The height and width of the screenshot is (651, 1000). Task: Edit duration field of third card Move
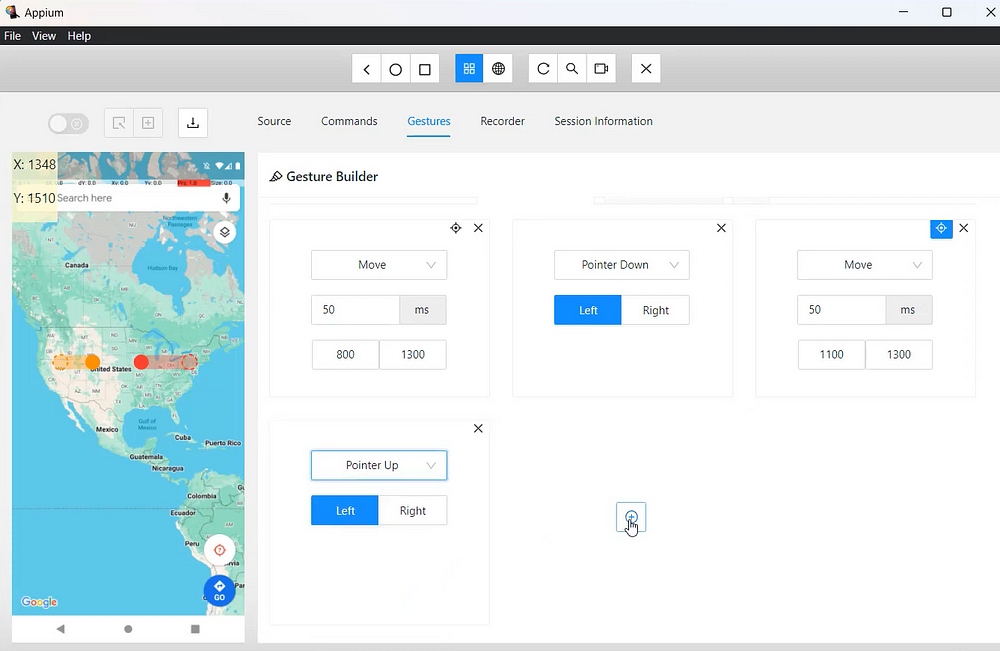point(841,310)
